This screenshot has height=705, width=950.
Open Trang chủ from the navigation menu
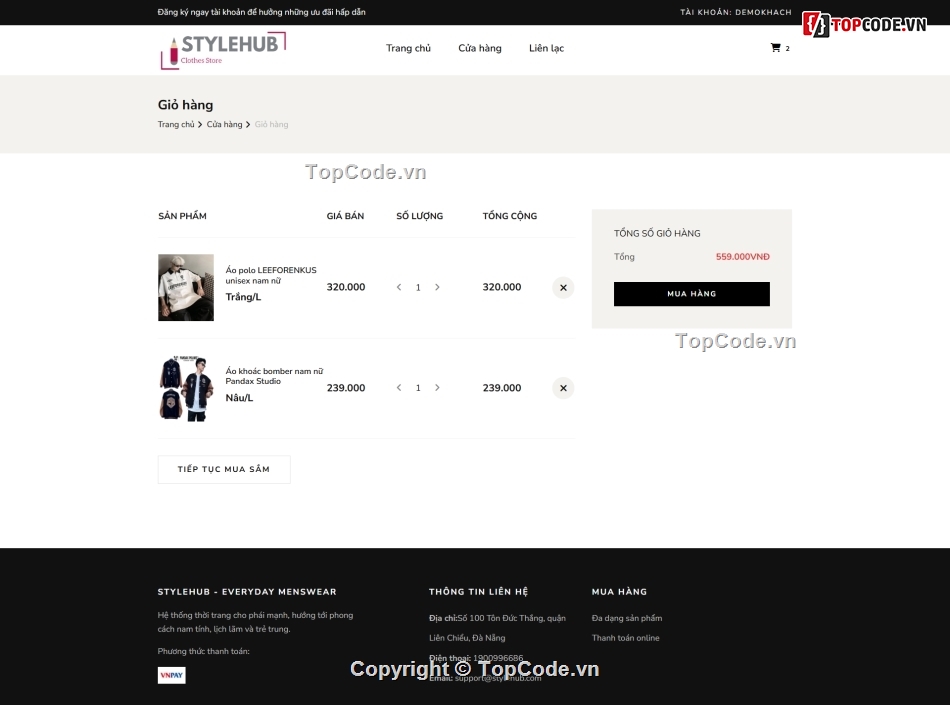[408, 47]
